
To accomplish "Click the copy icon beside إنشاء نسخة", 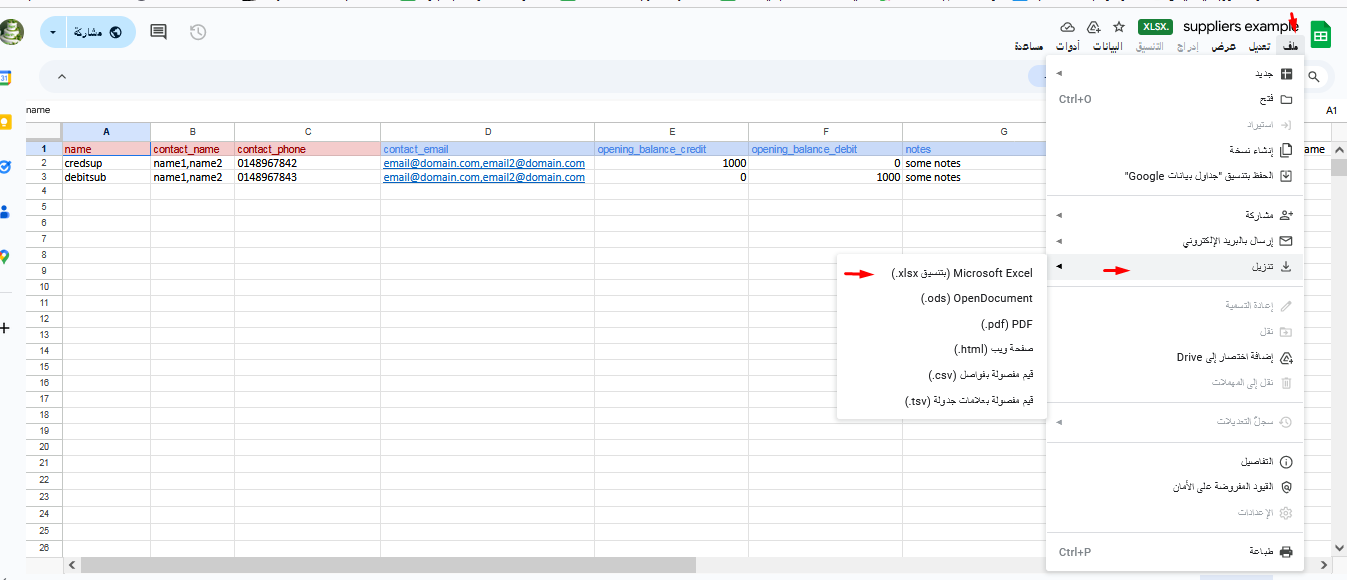I will [x=1286, y=150].
